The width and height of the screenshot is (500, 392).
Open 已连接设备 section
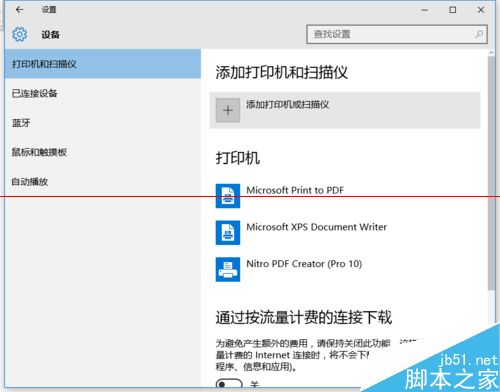(x=103, y=93)
